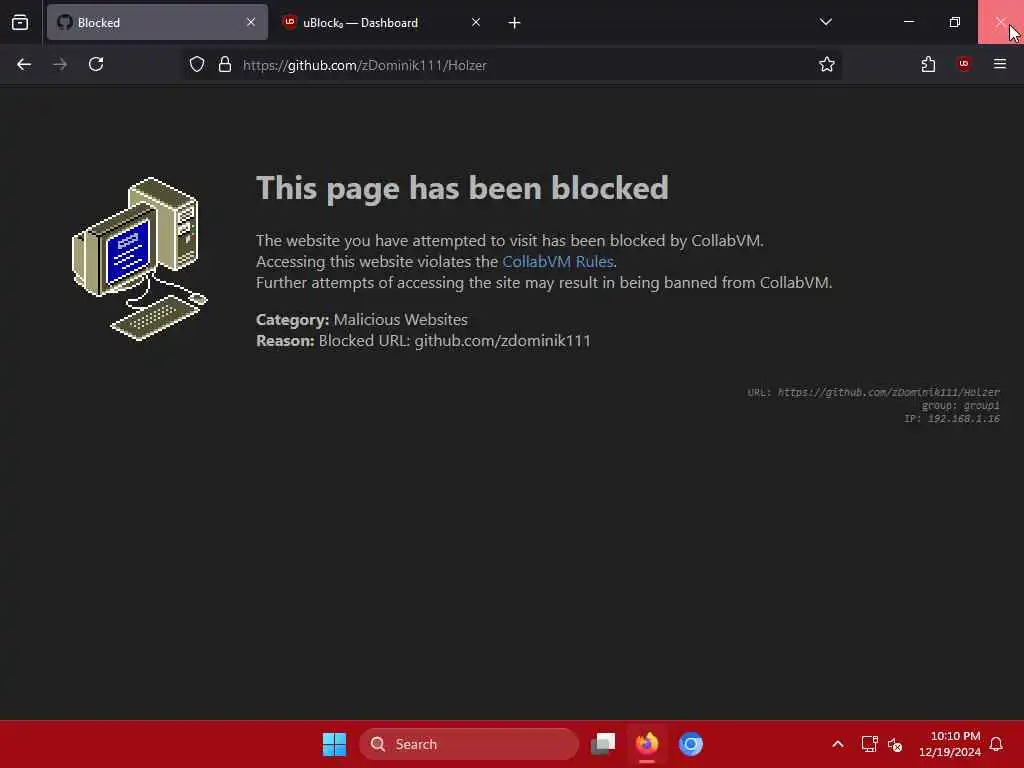Click 'This page has been blocked' heading
1024x768 pixels.
pos(462,188)
